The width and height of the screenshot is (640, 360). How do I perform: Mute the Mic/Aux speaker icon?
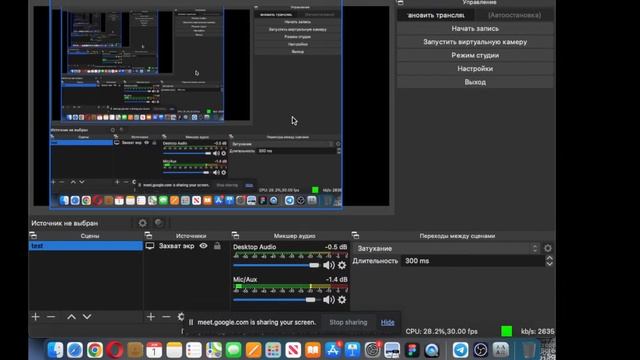click(x=329, y=300)
